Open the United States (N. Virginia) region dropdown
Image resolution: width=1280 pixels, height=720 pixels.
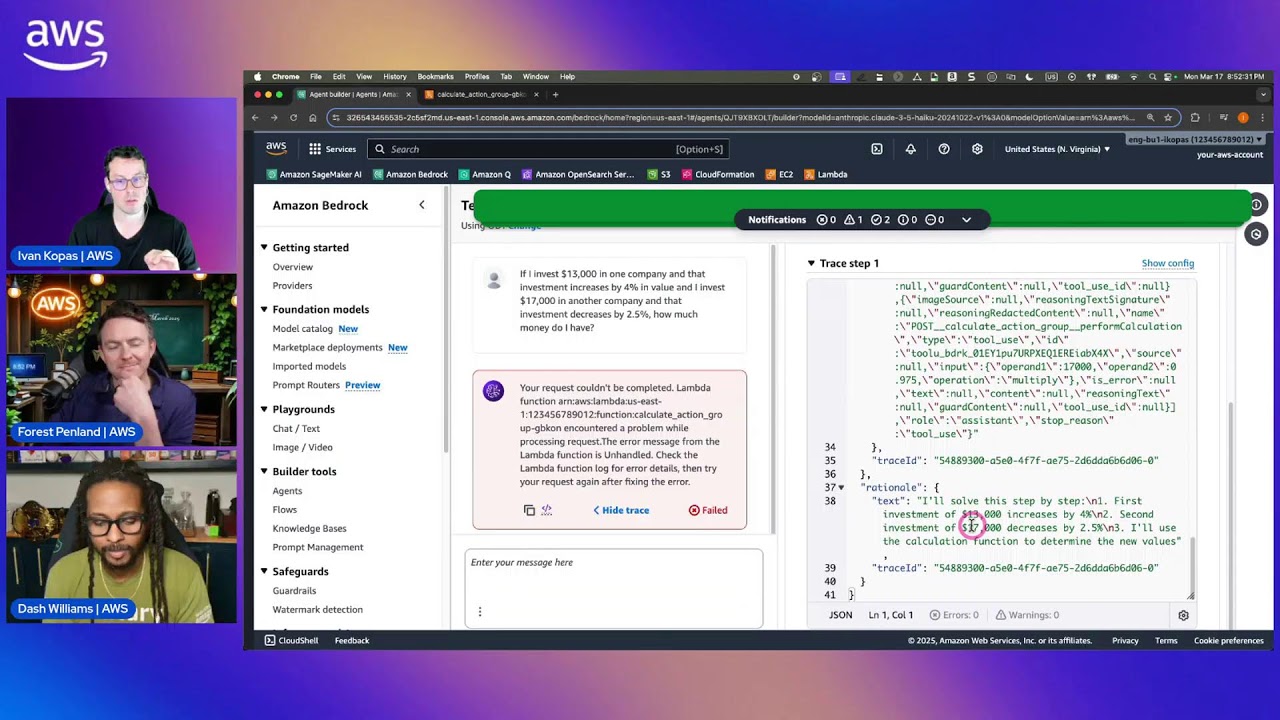pyautogui.click(x=1057, y=149)
